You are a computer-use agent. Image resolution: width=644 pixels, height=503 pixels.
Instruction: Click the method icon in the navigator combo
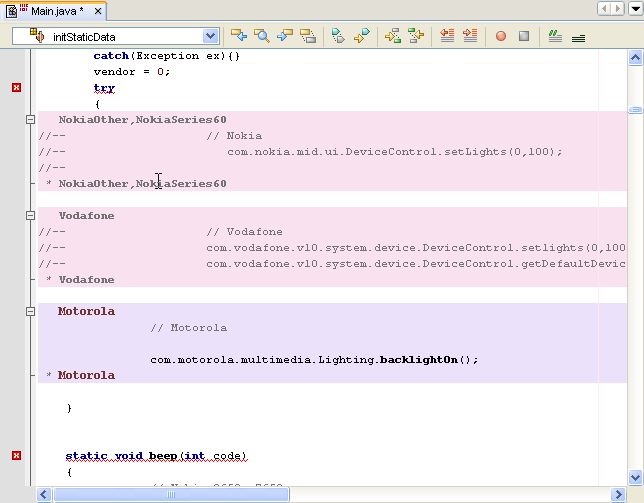(37, 36)
